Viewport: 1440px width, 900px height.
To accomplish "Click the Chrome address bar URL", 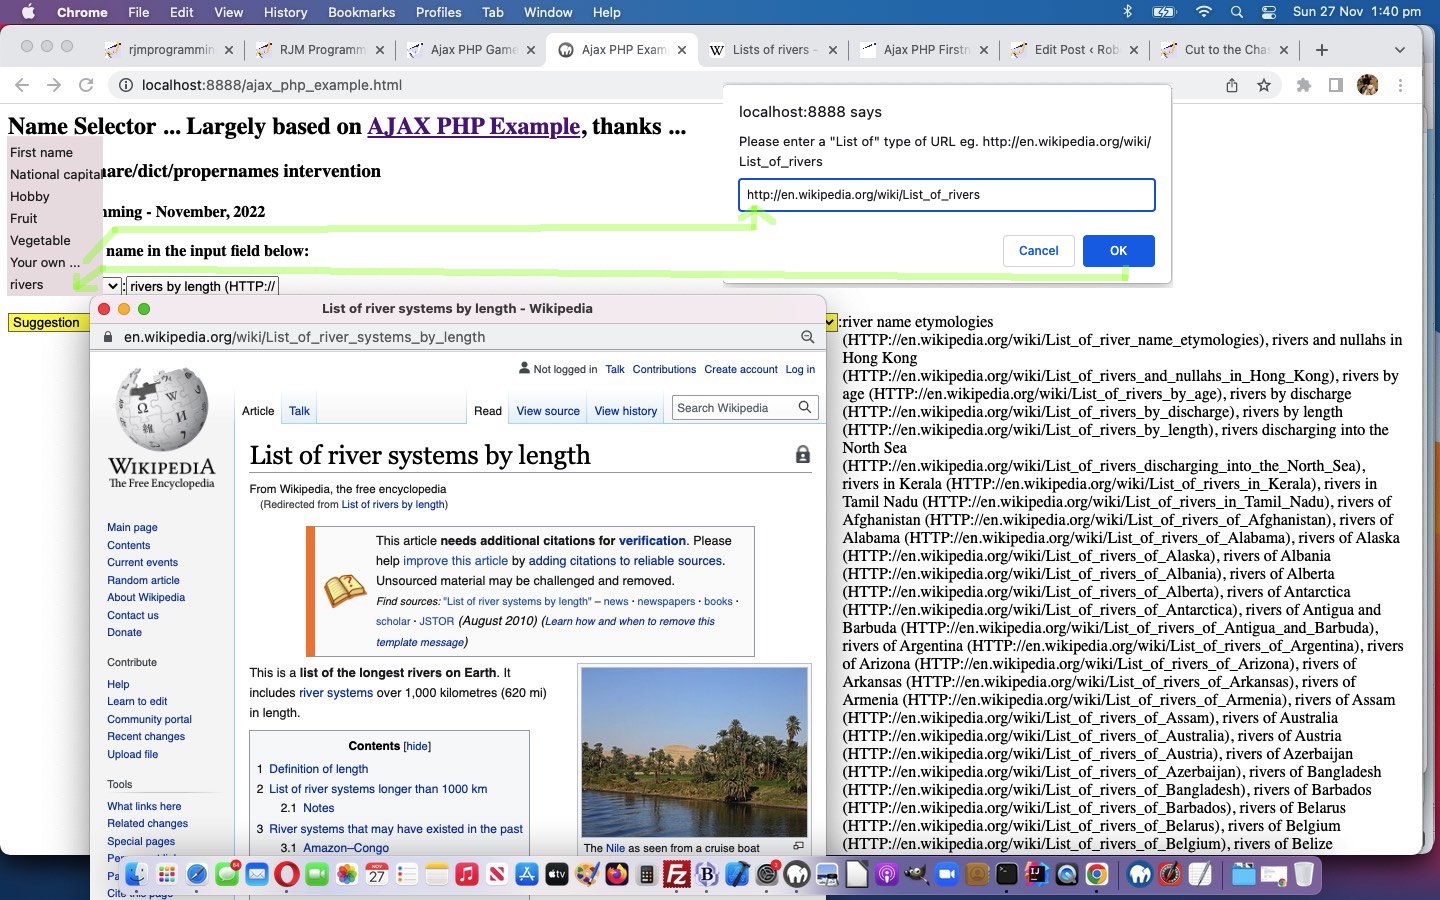I will 272,85.
